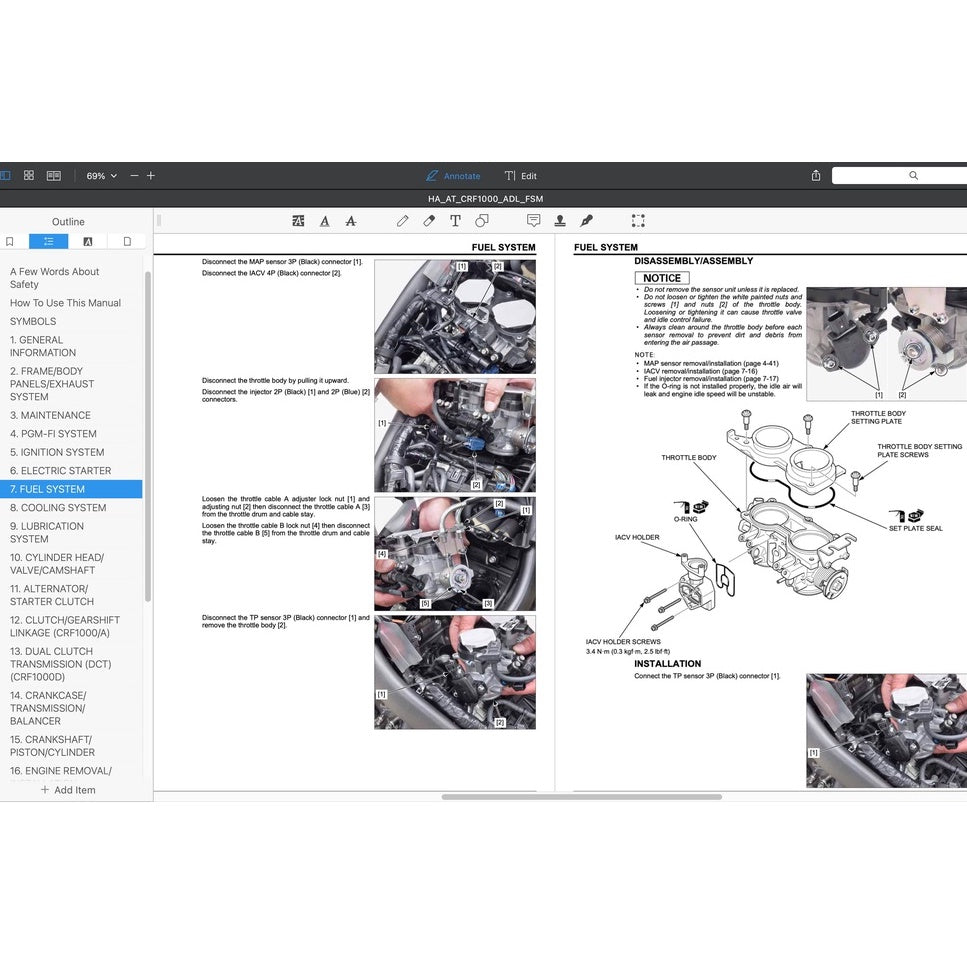Select the Pen annotation tool

(x=403, y=220)
